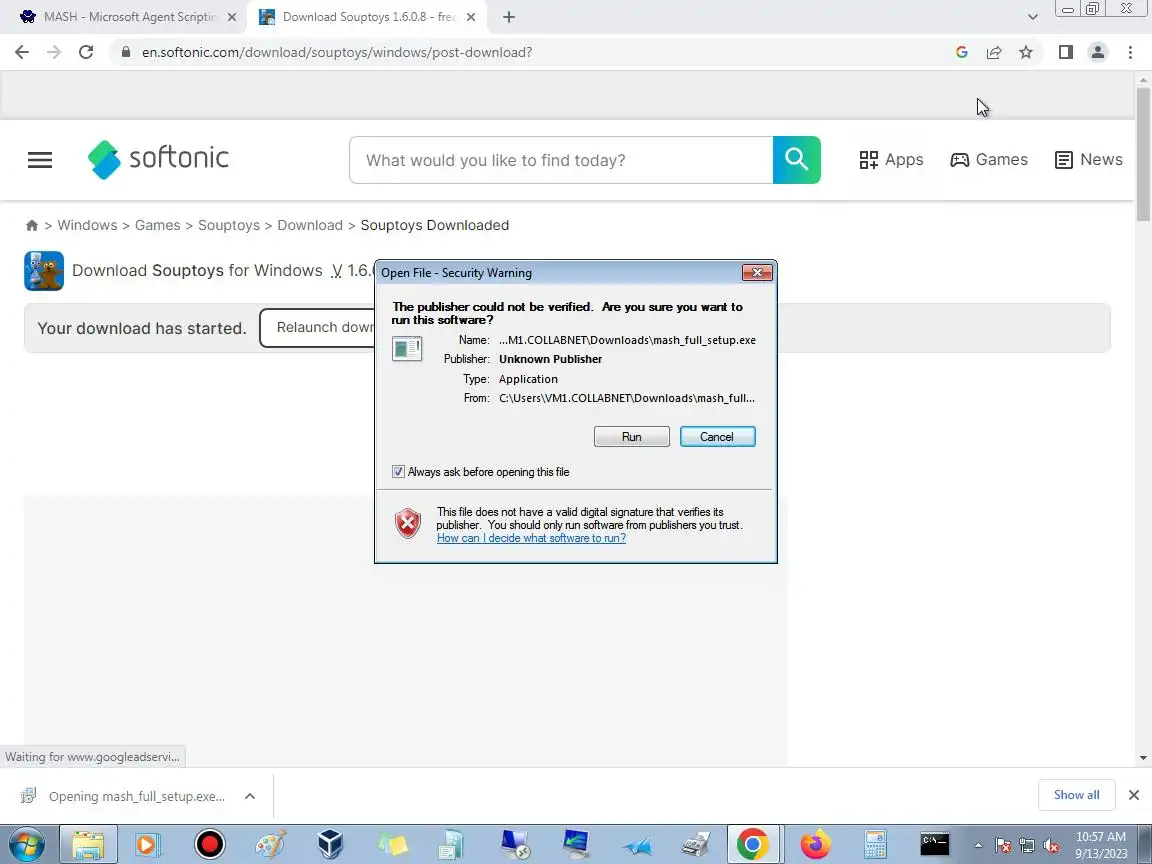Open the Windows breadcrumb link
This screenshot has width=1152, height=864.
(87, 226)
